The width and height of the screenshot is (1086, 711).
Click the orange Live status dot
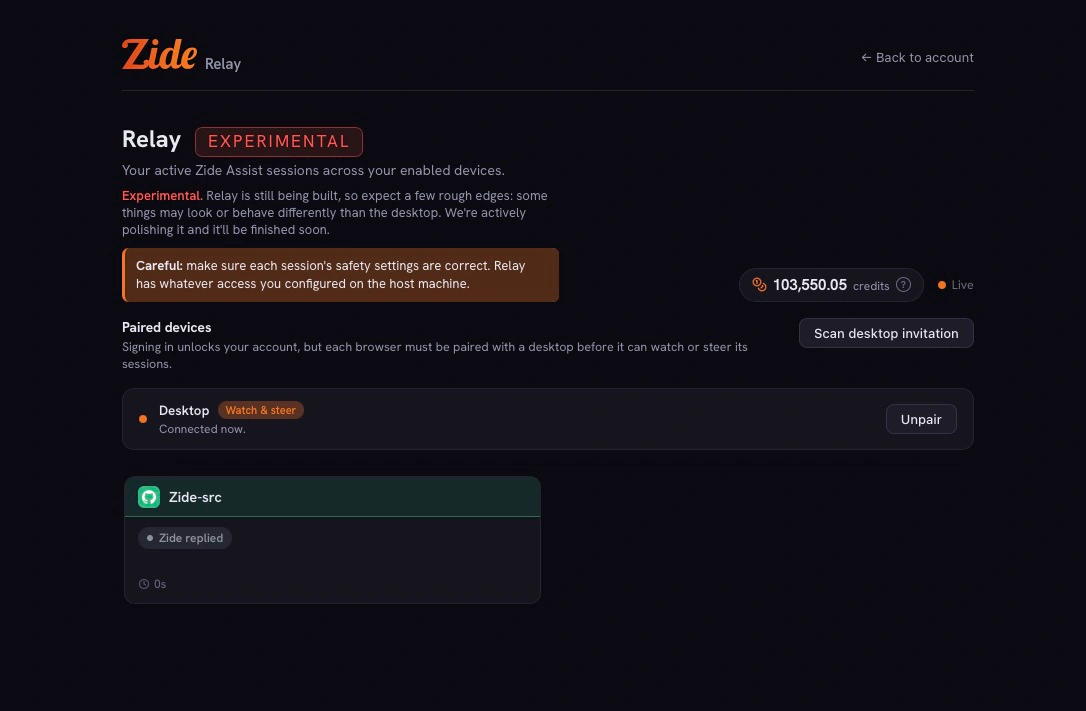[x=942, y=285]
